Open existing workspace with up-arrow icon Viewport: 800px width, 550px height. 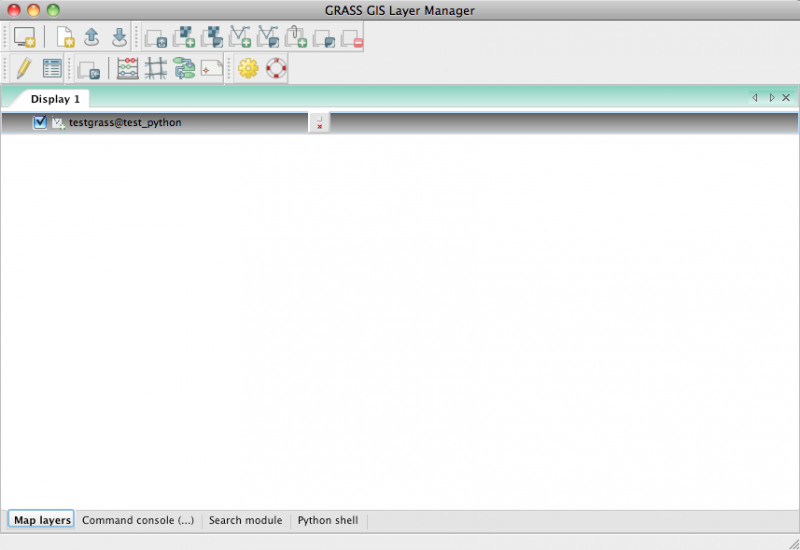pos(92,38)
